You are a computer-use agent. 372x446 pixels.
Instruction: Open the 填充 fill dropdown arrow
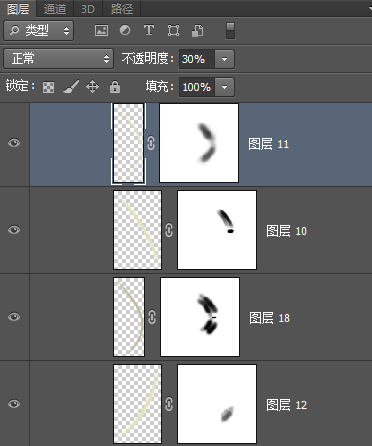coord(224,87)
